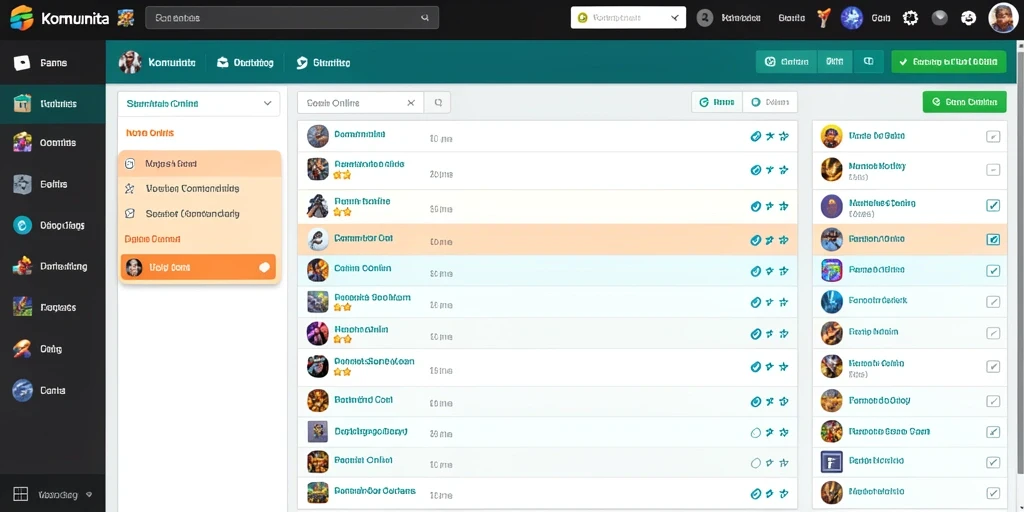The image size is (1024, 512).
Task: Click the outlined star icon in the first center row
Action: [784, 136]
